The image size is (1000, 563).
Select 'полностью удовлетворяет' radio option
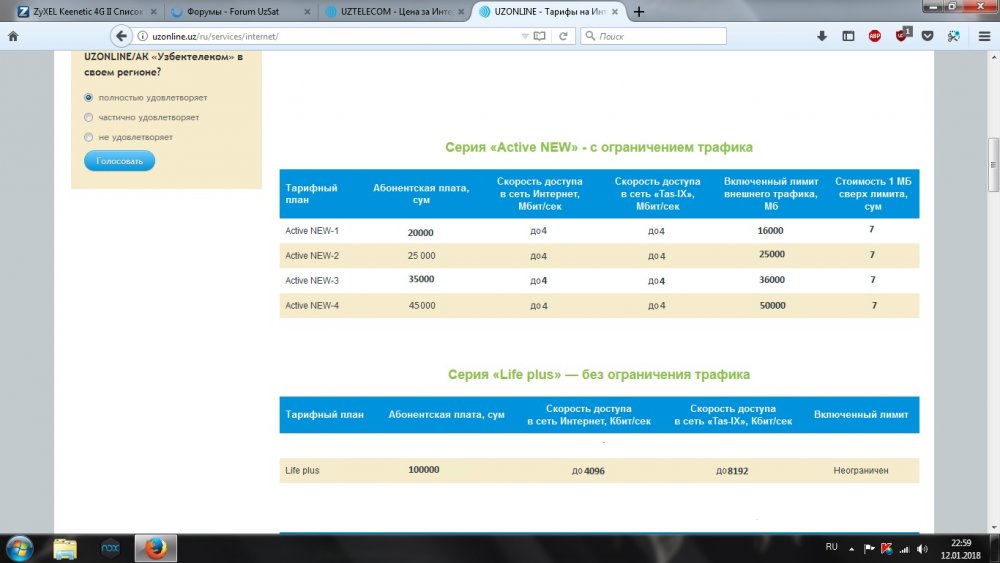pyautogui.click(x=89, y=98)
